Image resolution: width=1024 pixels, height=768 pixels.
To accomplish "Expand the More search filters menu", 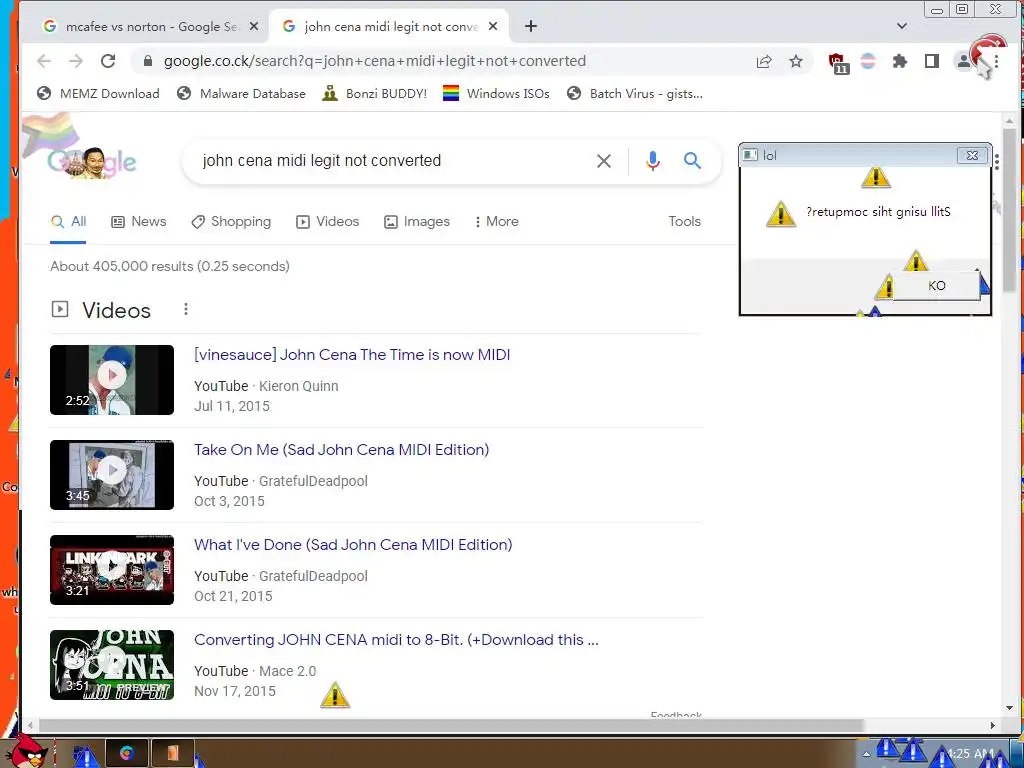I will pyautogui.click(x=496, y=221).
